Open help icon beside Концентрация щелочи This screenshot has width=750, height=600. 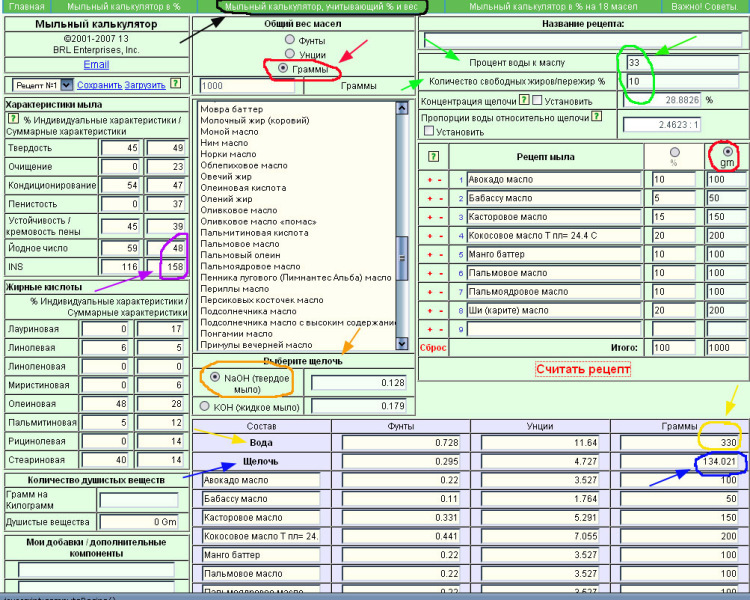524,100
